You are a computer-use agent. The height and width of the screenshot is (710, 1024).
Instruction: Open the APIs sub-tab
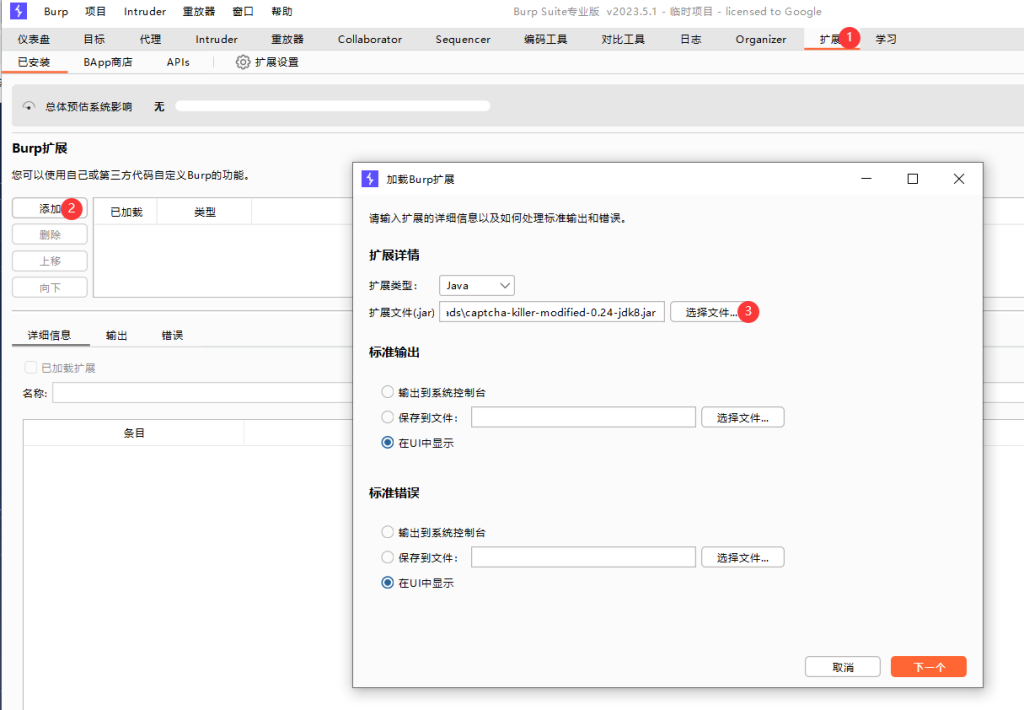178,62
